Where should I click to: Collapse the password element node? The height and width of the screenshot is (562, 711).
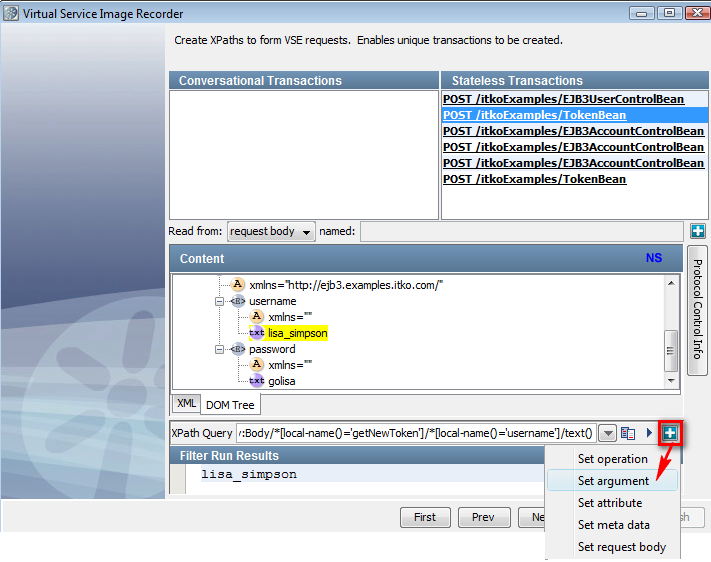pos(219,349)
